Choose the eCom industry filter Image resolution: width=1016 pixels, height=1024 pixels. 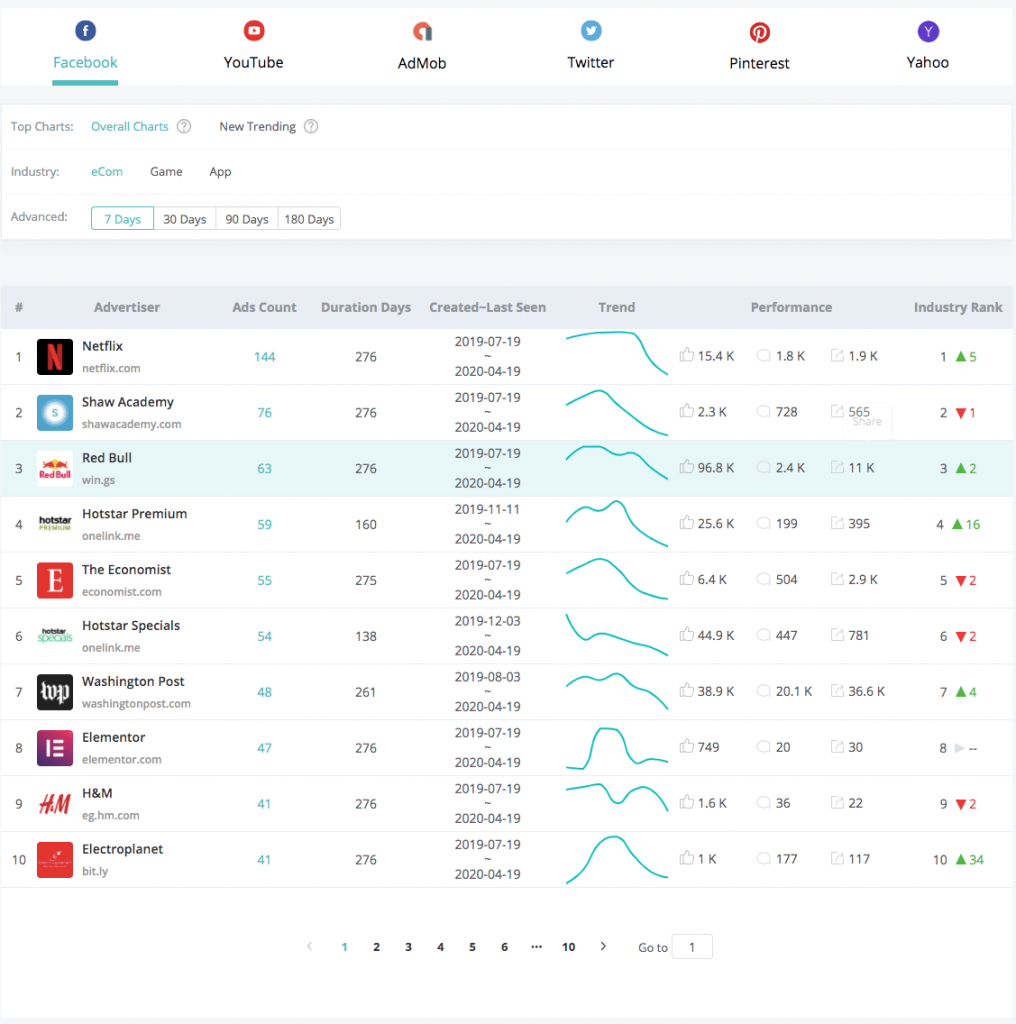point(107,172)
